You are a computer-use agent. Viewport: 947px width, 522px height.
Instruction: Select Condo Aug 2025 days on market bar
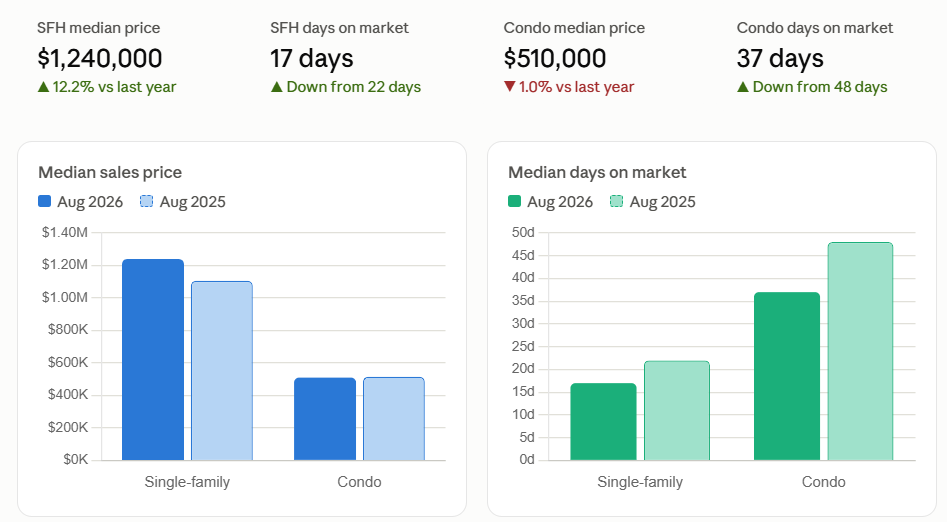[860, 352]
